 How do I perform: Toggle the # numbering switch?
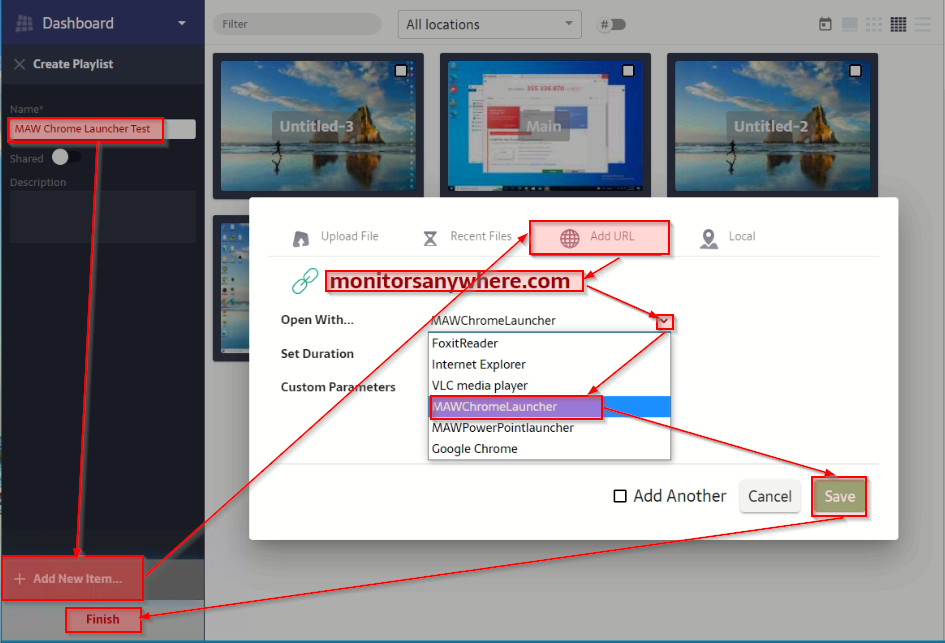613,24
